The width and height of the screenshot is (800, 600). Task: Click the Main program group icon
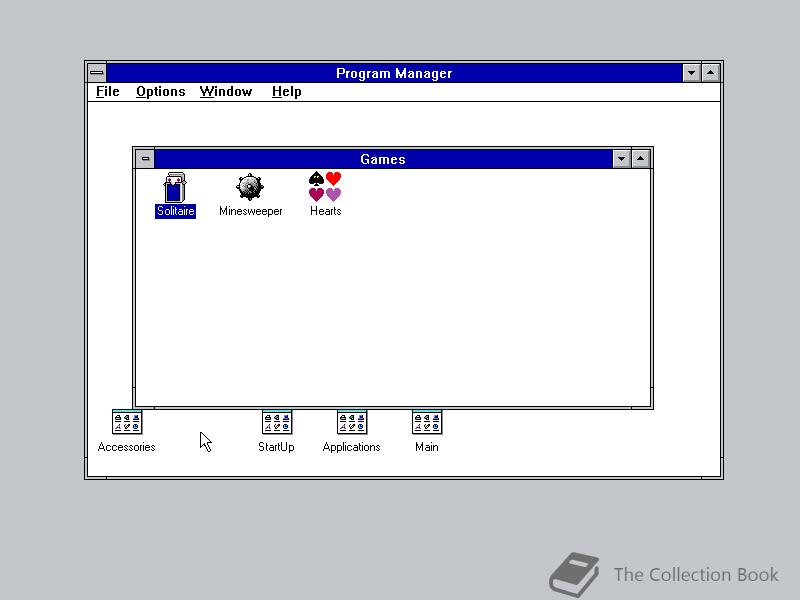tap(427, 422)
